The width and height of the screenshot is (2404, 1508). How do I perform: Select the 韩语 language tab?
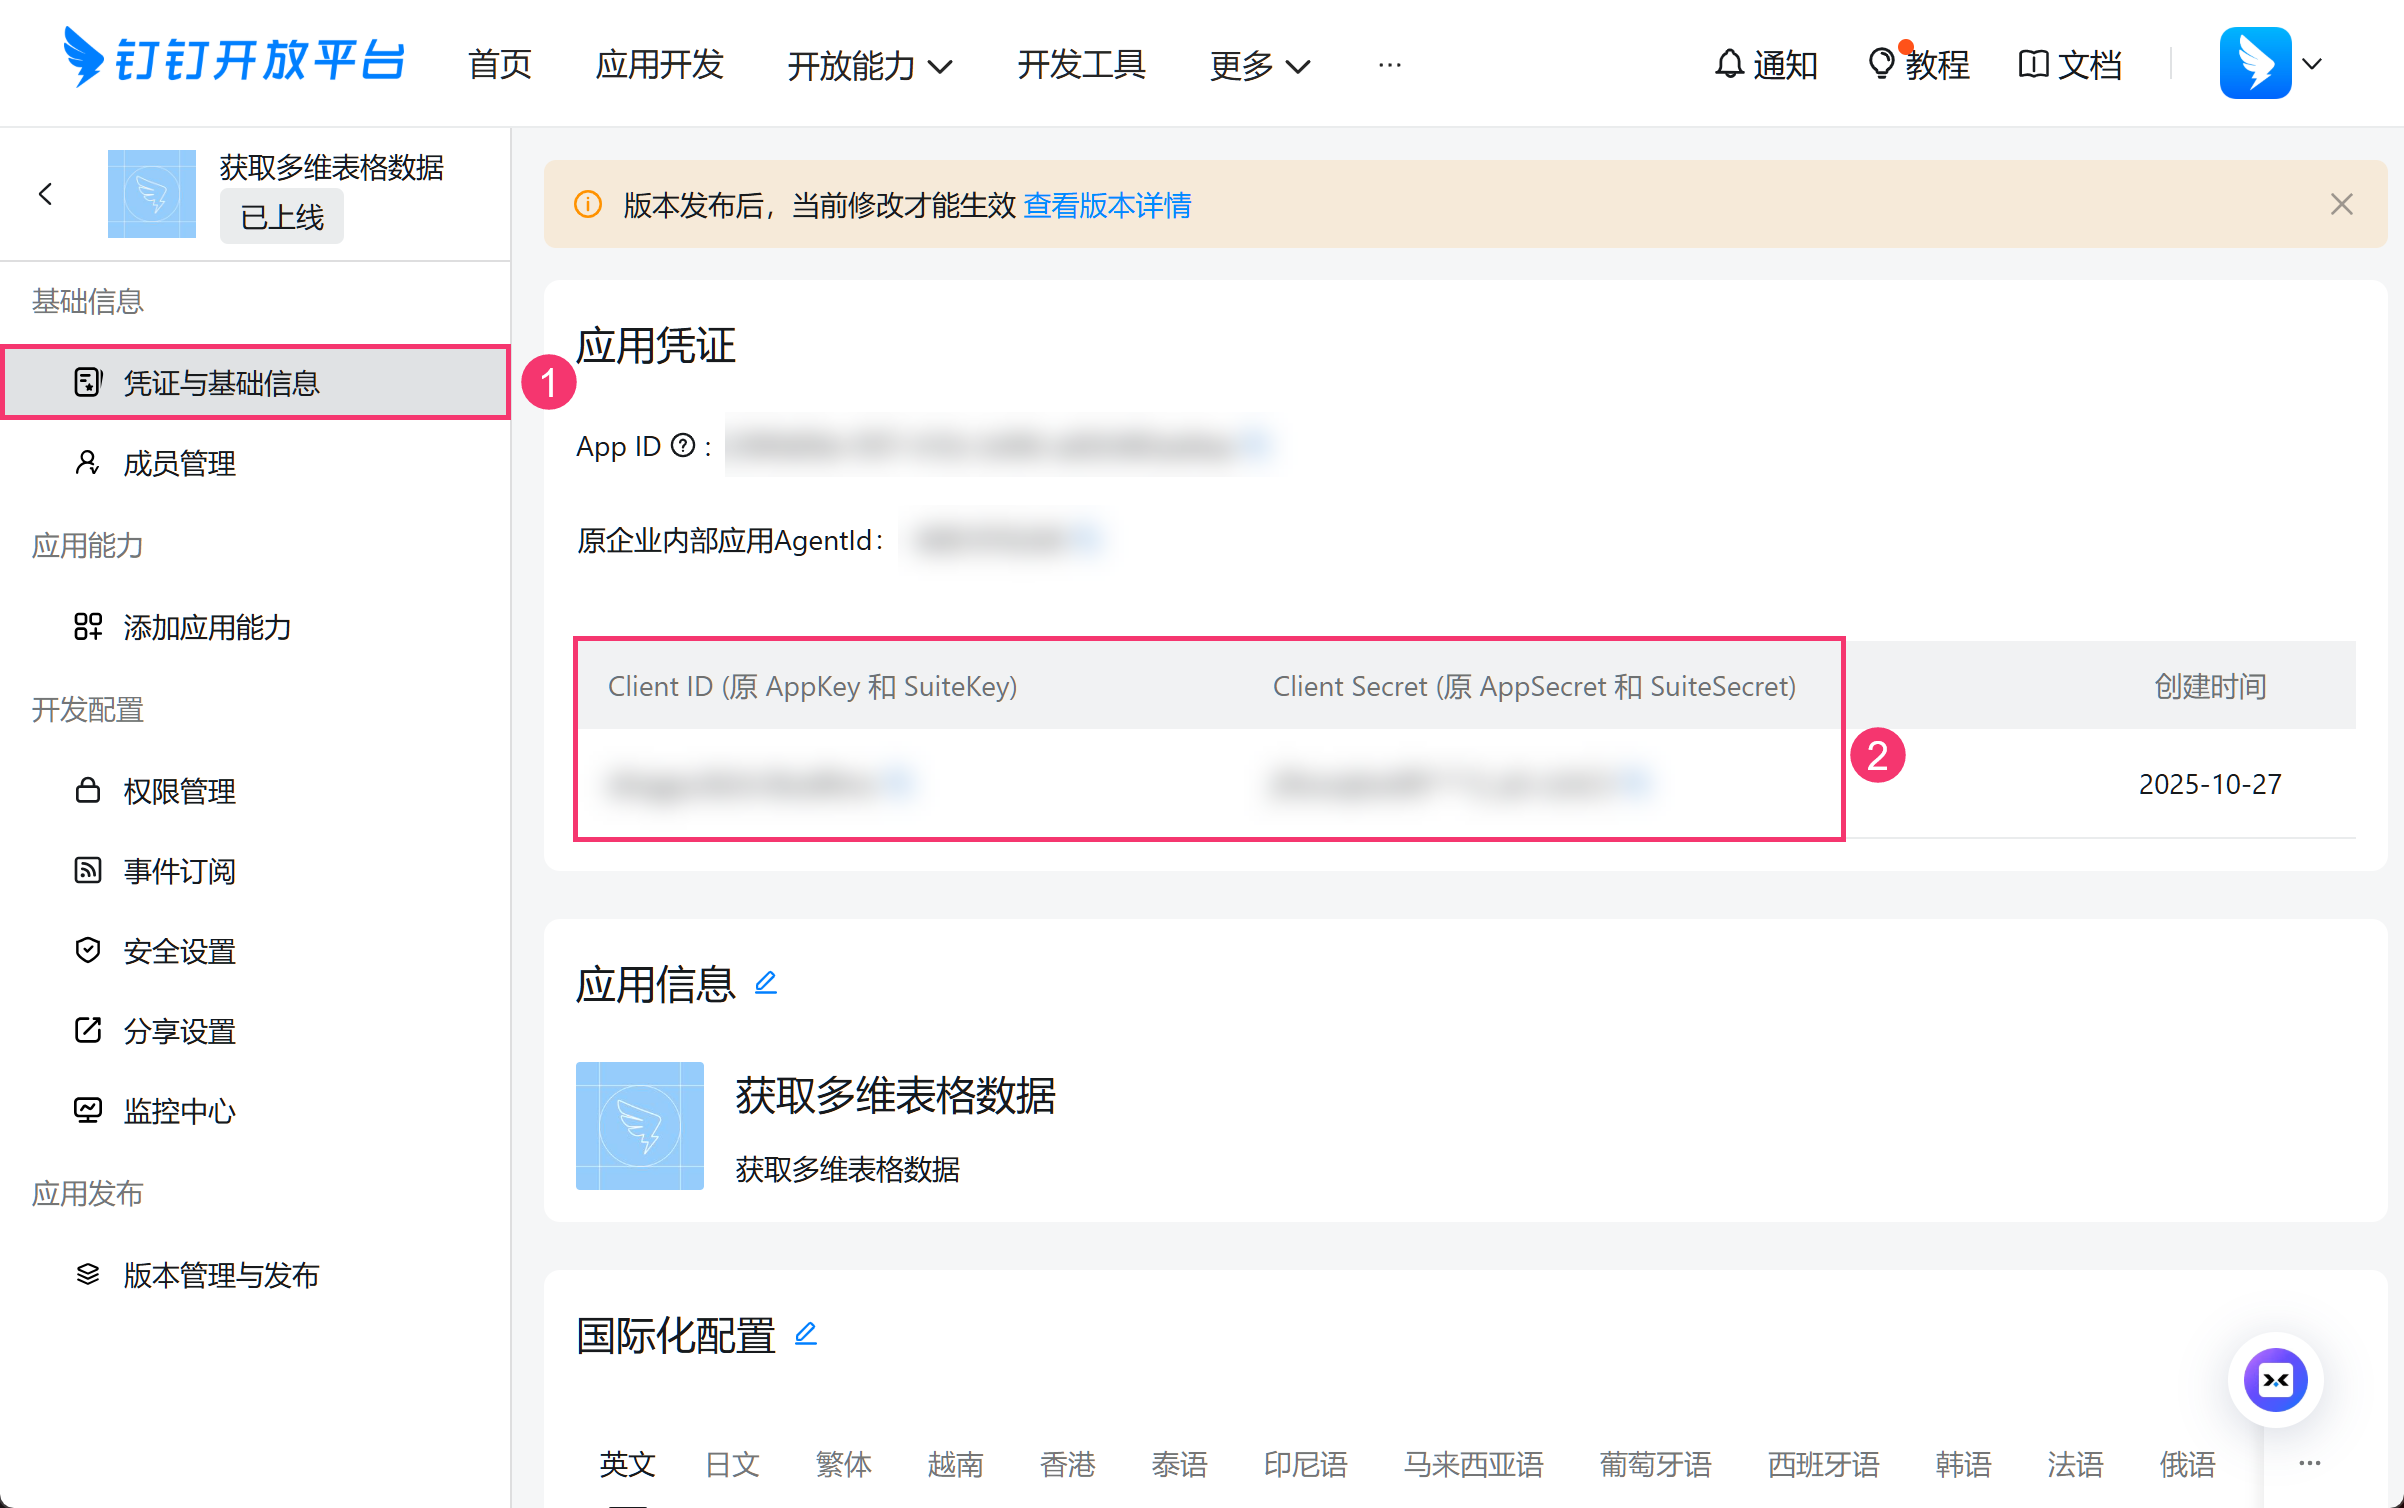[x=1963, y=1464]
